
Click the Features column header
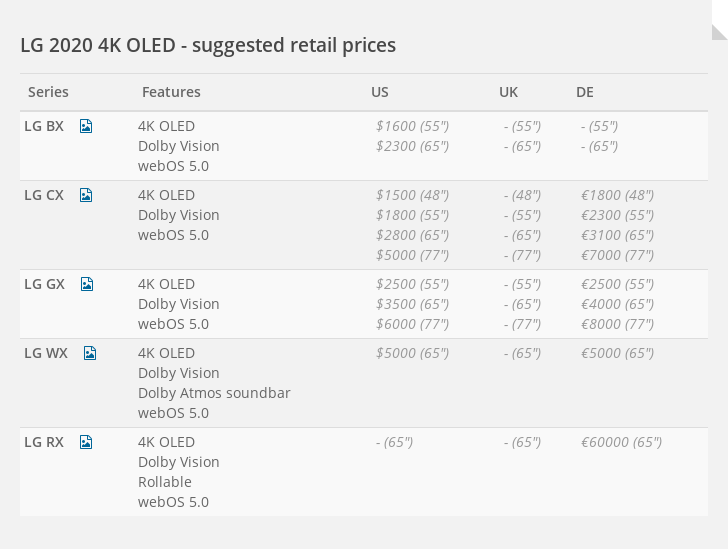[x=171, y=92]
